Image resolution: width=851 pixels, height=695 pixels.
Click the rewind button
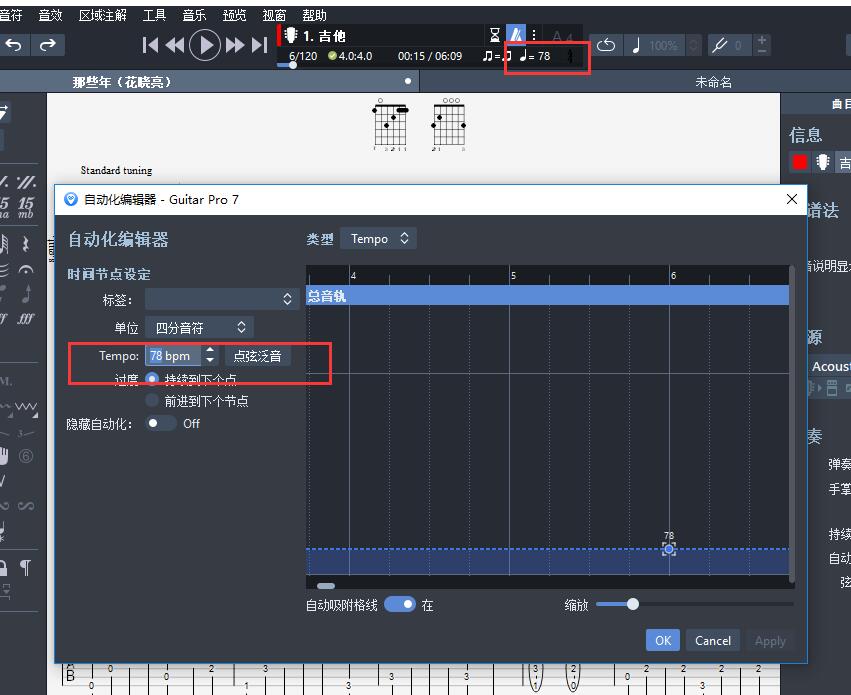click(x=175, y=45)
